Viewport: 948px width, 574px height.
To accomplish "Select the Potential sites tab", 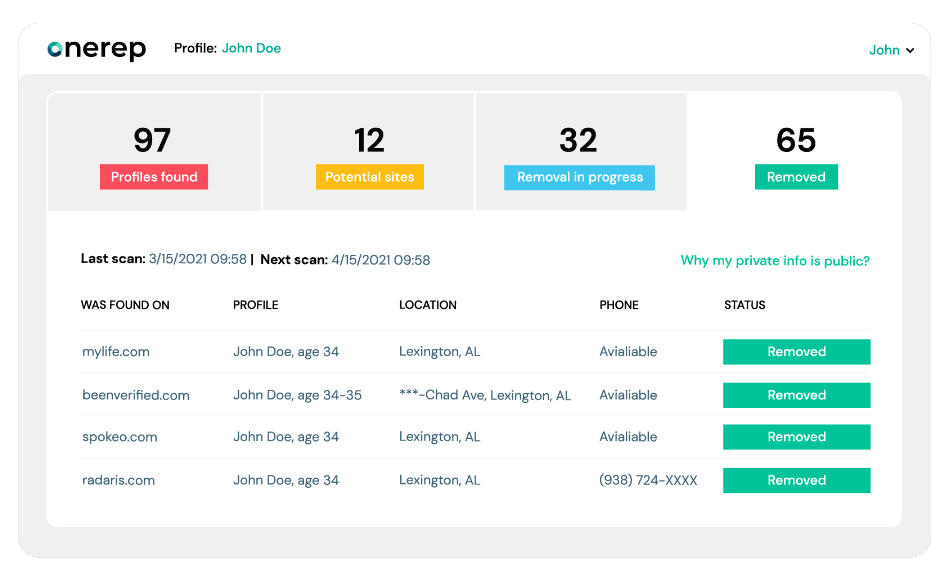I will click(369, 151).
